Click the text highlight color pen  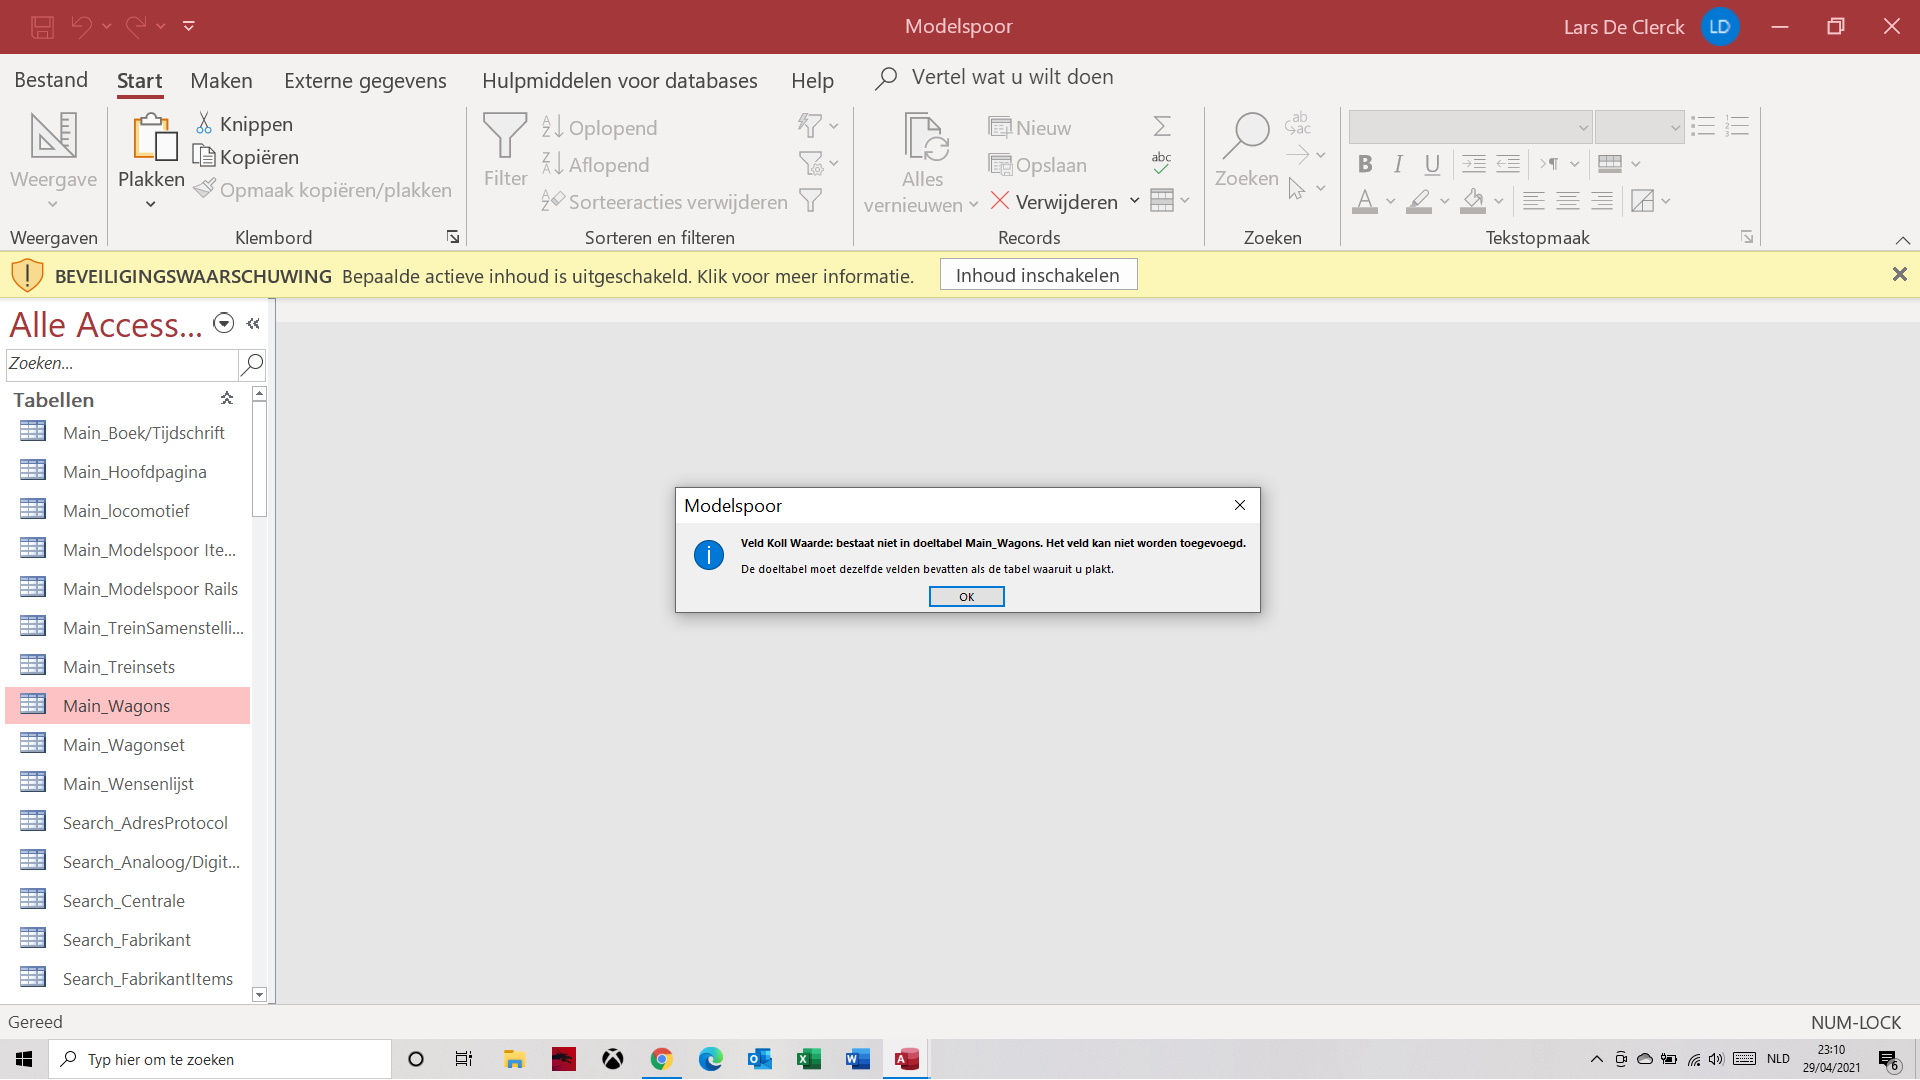(x=1419, y=202)
